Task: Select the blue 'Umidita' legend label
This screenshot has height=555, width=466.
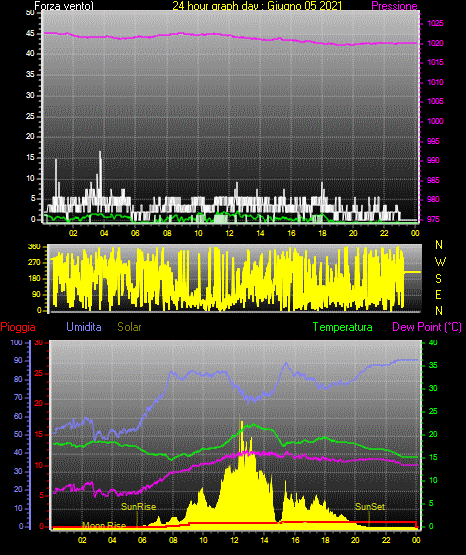Action: click(84, 327)
